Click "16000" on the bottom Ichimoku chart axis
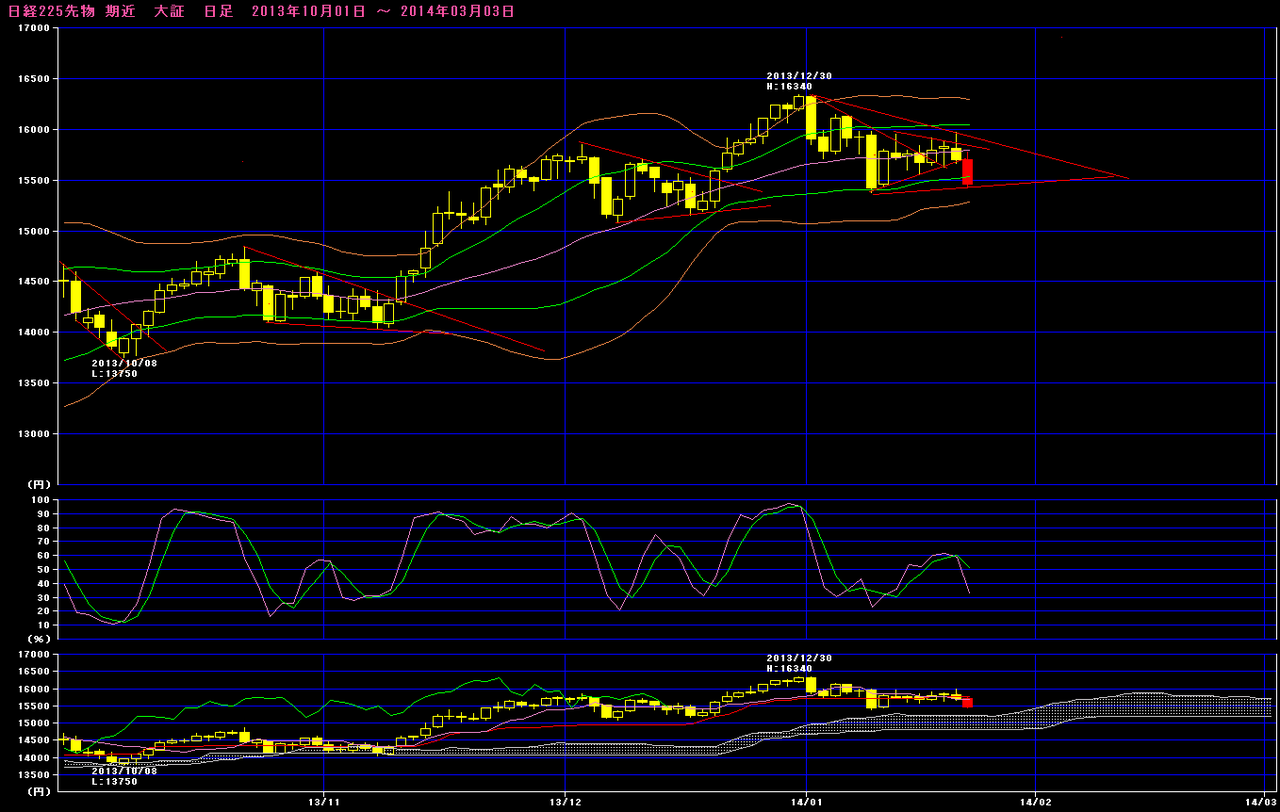 (x=34, y=689)
